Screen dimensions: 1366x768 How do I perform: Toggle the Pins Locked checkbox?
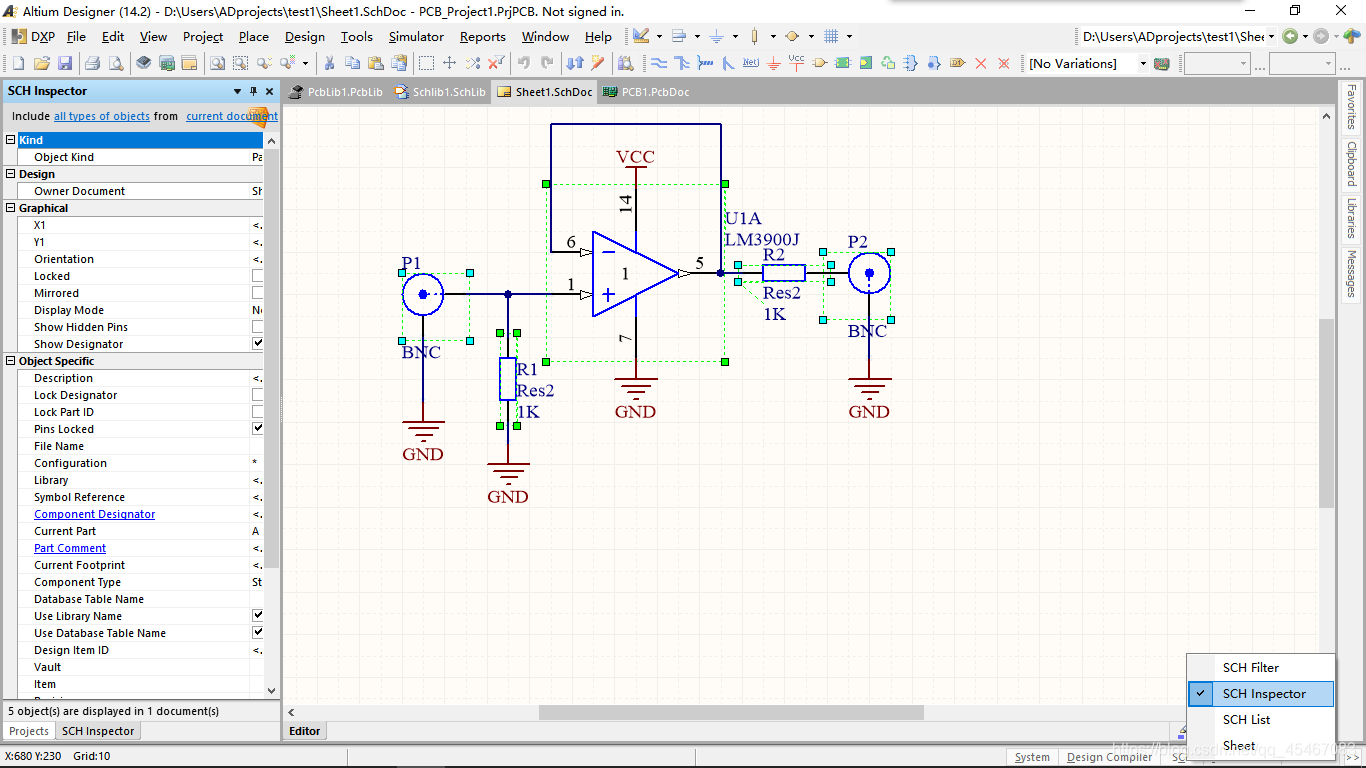(258, 429)
